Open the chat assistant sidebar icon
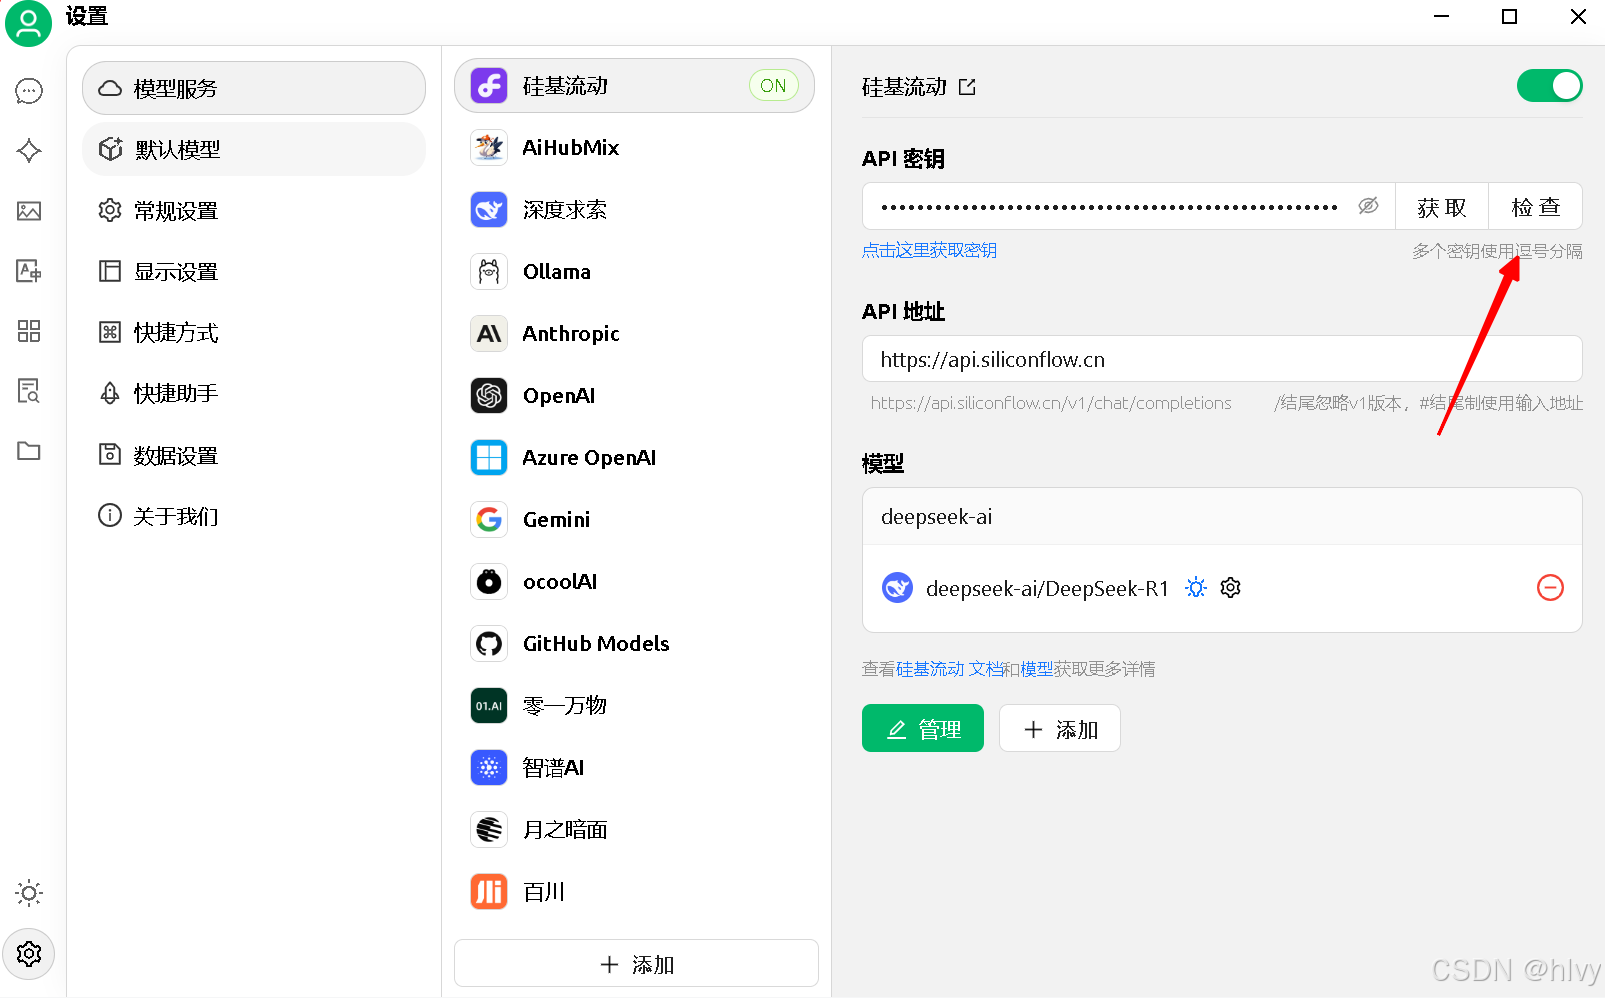 29,91
